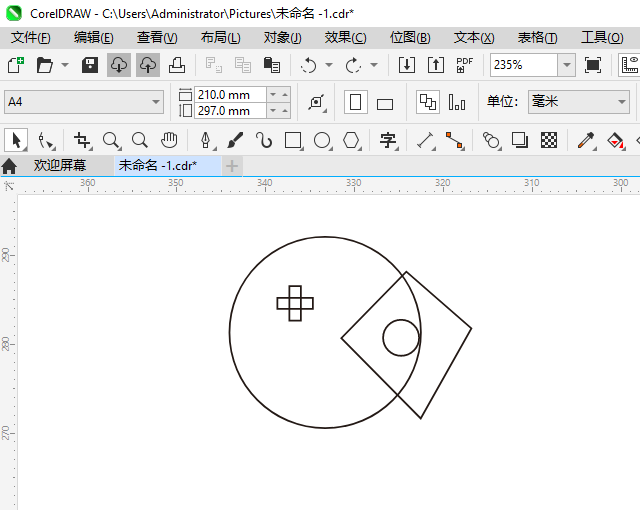The image size is (640, 510).
Task: Expand the Undo history dropdown arrow
Action: tap(329, 65)
